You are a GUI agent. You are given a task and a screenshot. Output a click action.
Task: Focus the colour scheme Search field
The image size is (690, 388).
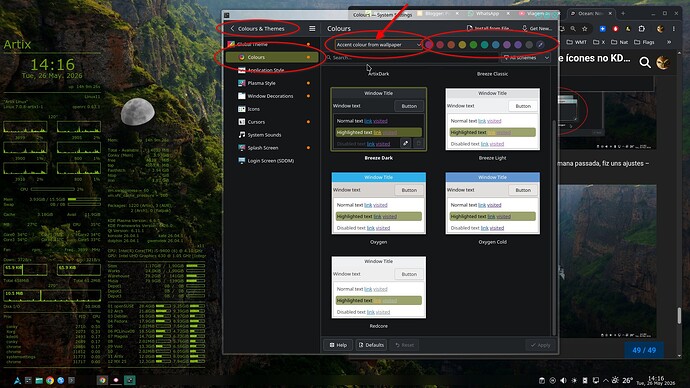tap(411, 58)
